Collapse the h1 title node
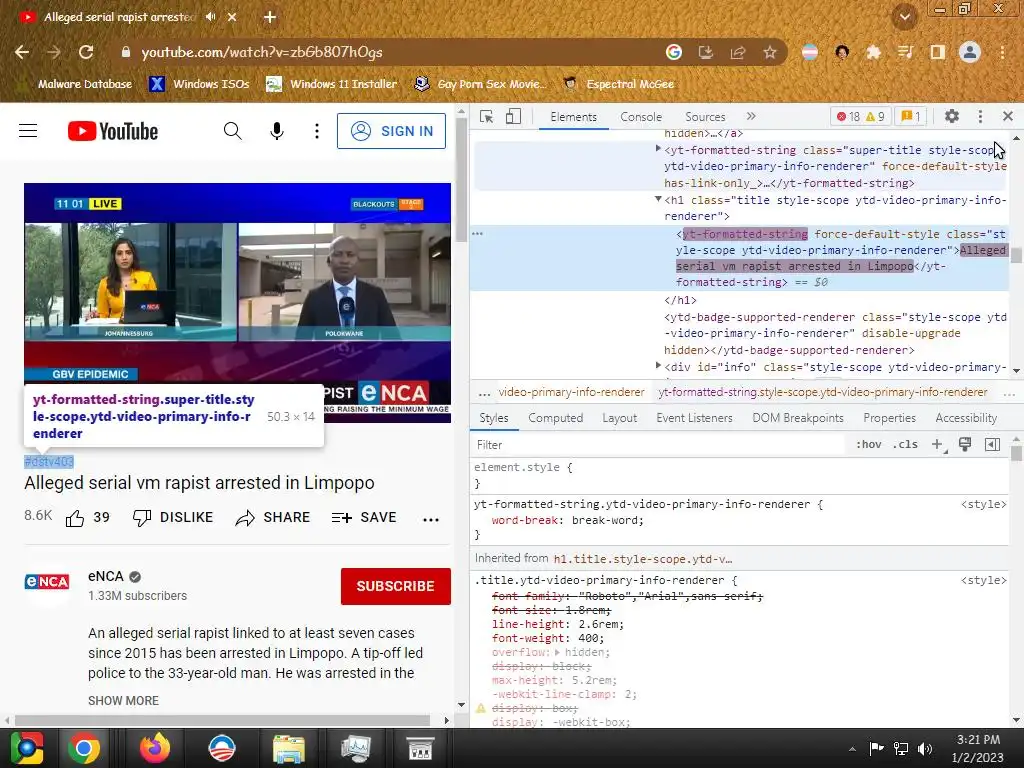1024x768 pixels. pyautogui.click(x=658, y=199)
